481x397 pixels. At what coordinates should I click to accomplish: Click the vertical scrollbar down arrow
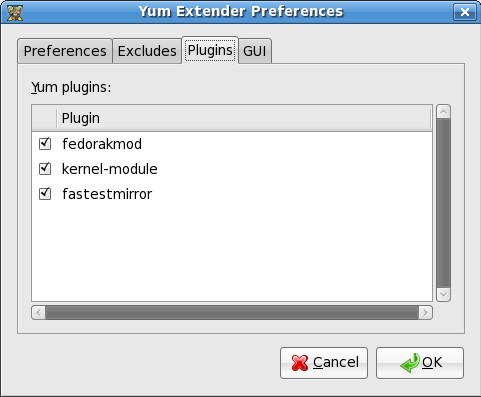click(x=443, y=294)
